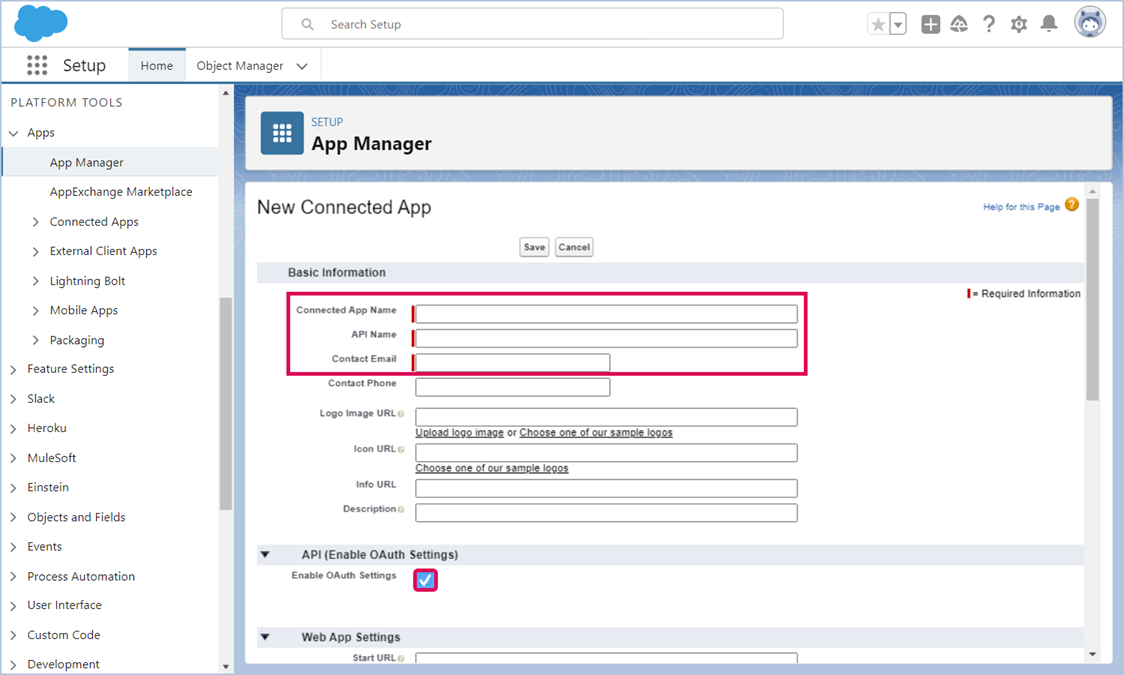Click the Salesforce cloud logo
Image resolution: width=1124 pixels, height=675 pixels.
41,23
